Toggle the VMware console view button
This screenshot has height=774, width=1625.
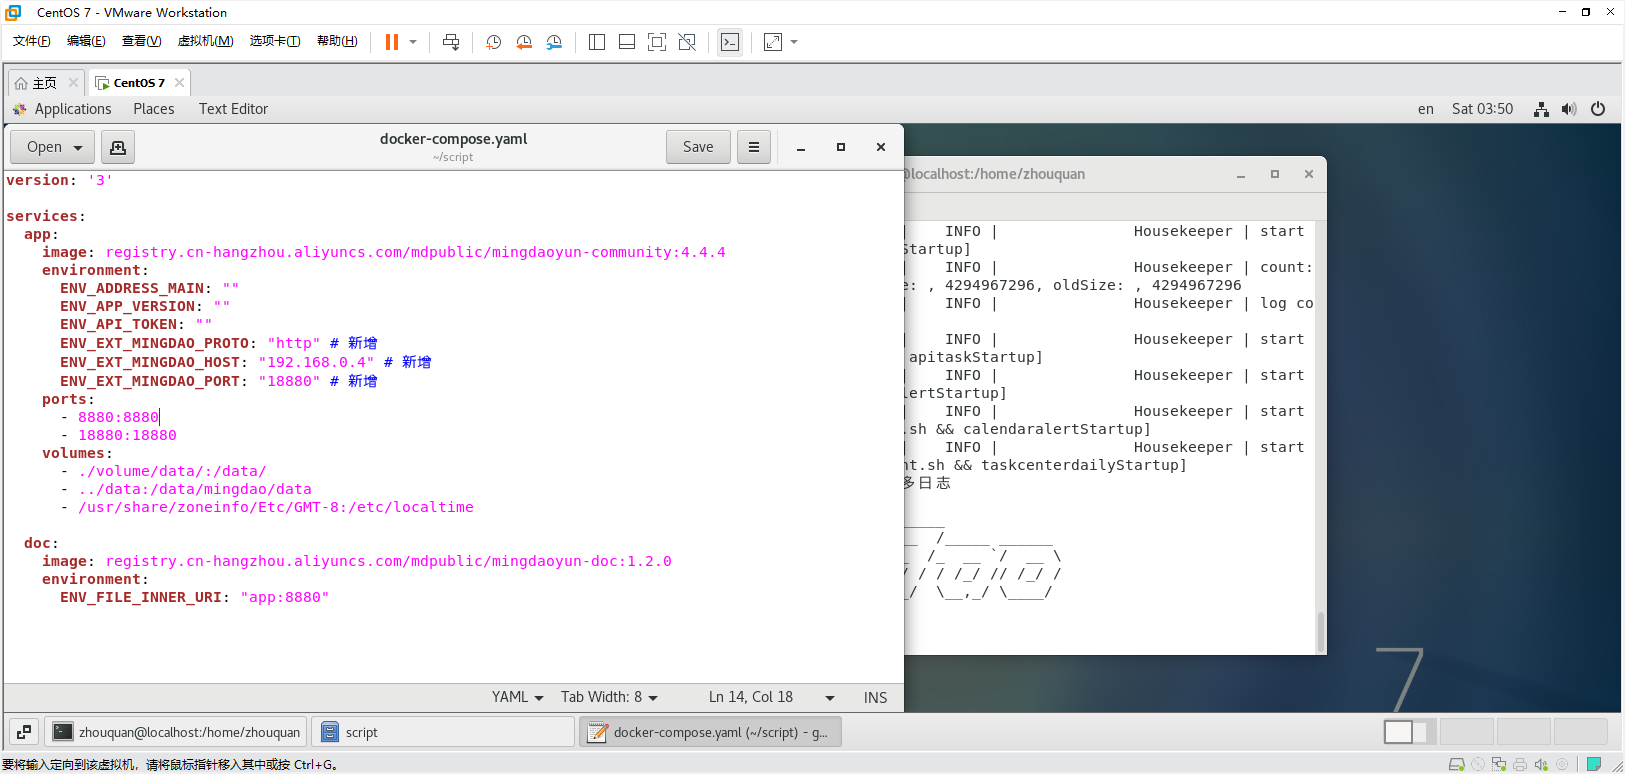coord(730,42)
